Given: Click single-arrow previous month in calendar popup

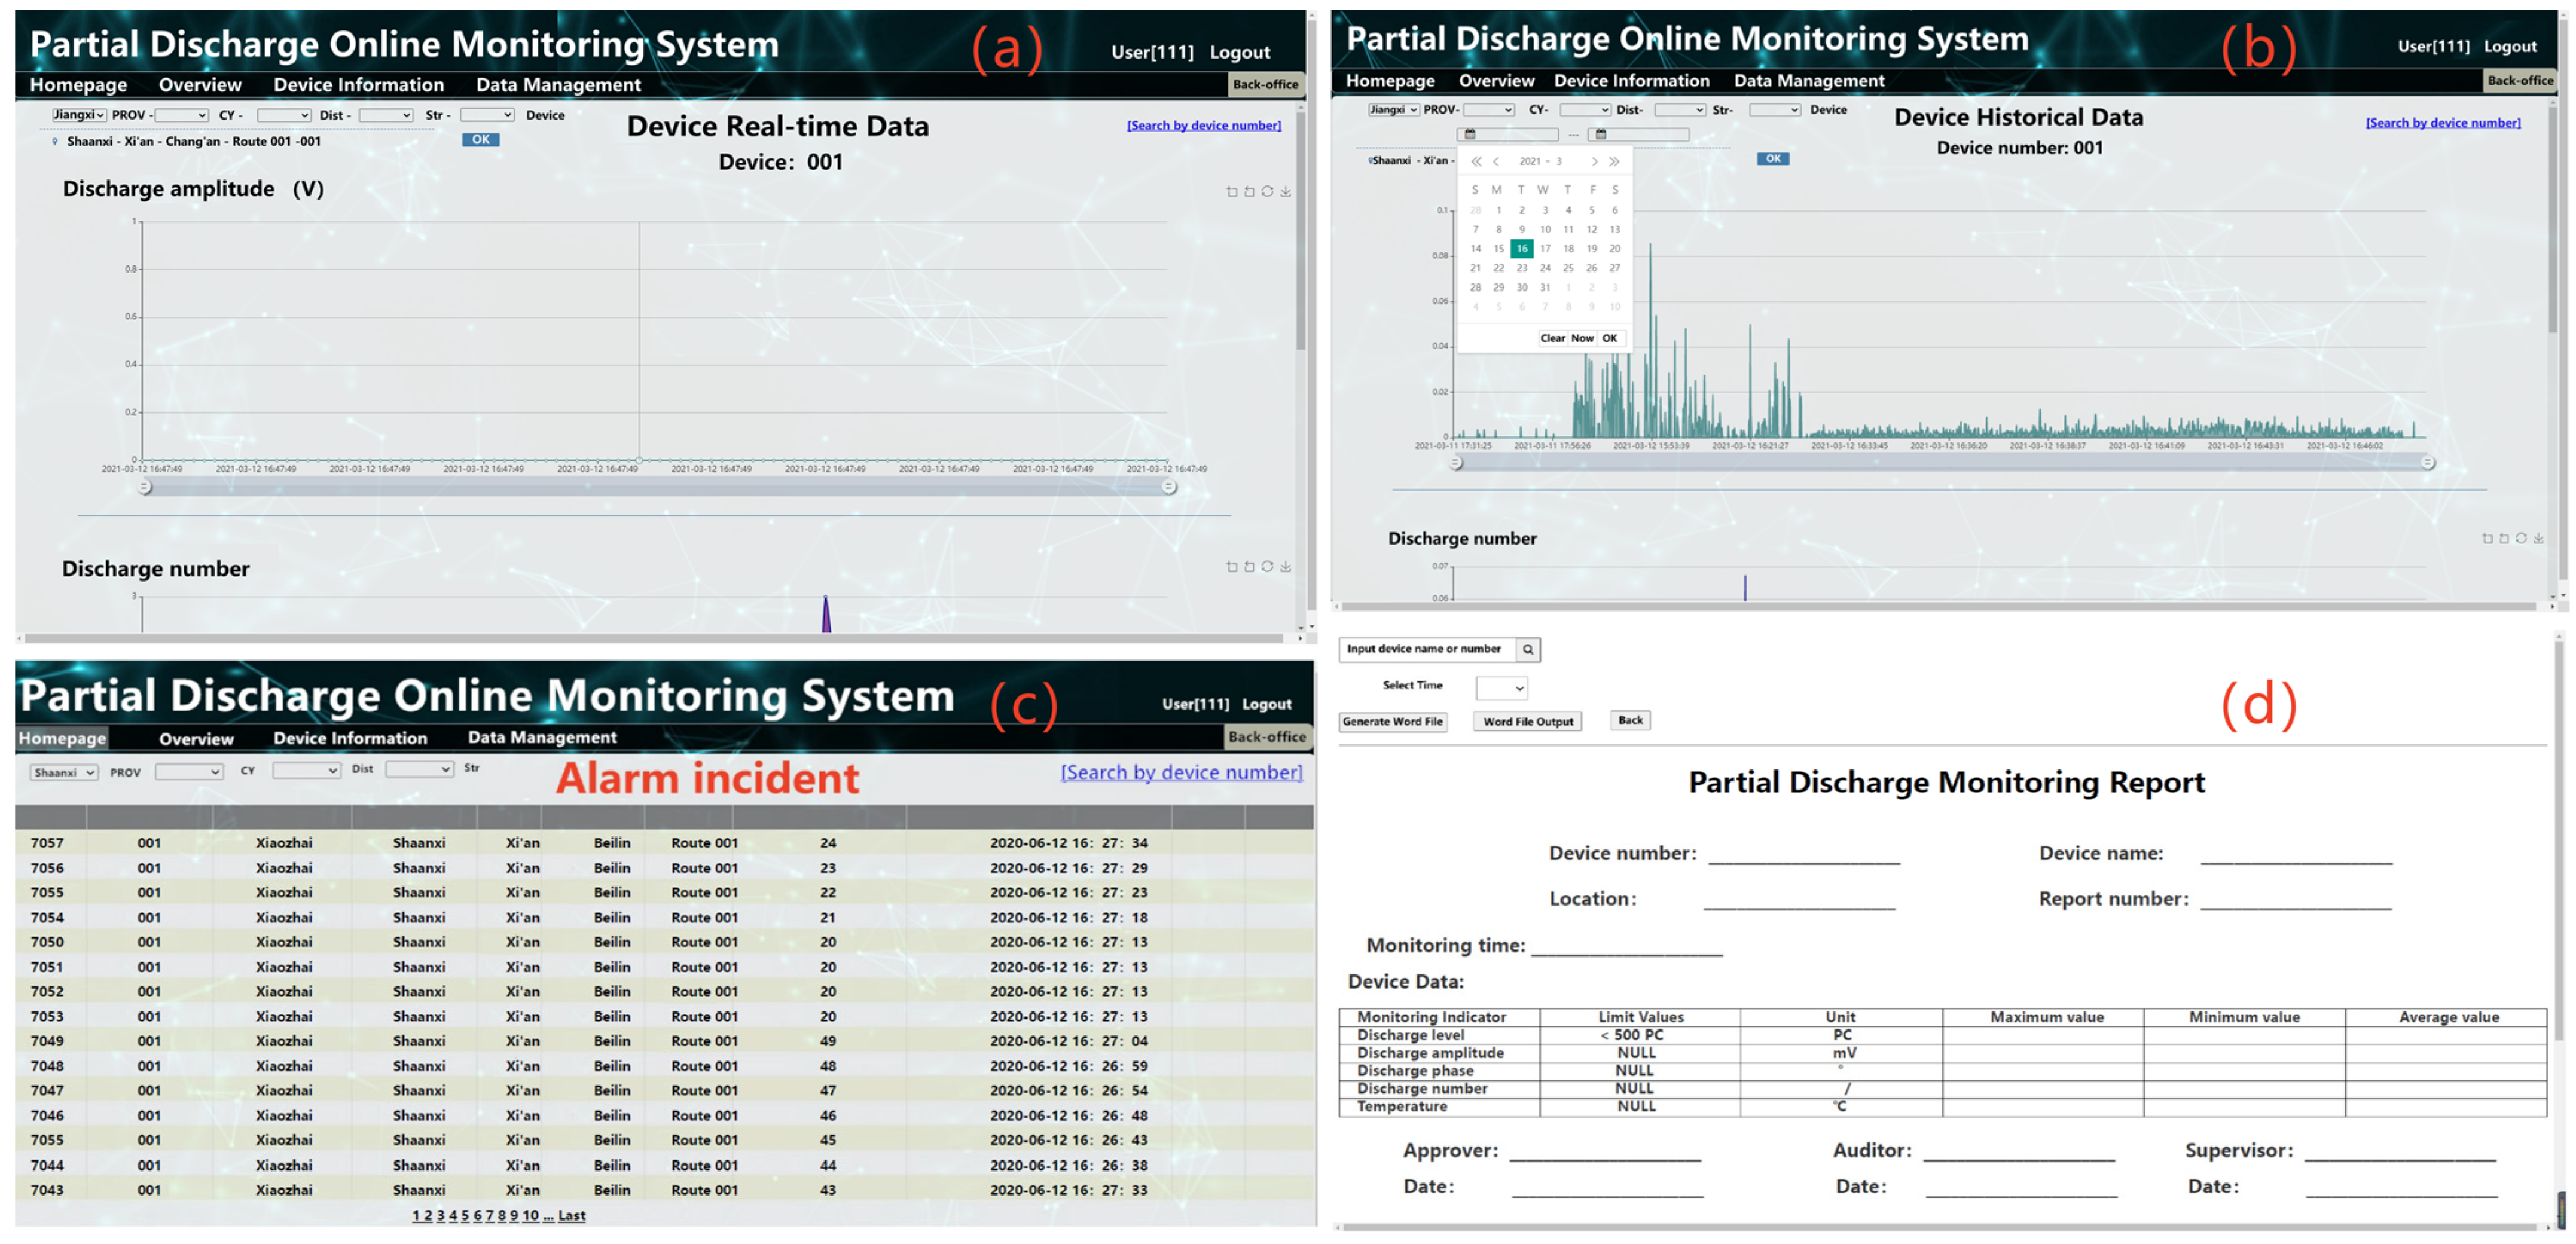Looking at the screenshot, I should (x=1496, y=161).
